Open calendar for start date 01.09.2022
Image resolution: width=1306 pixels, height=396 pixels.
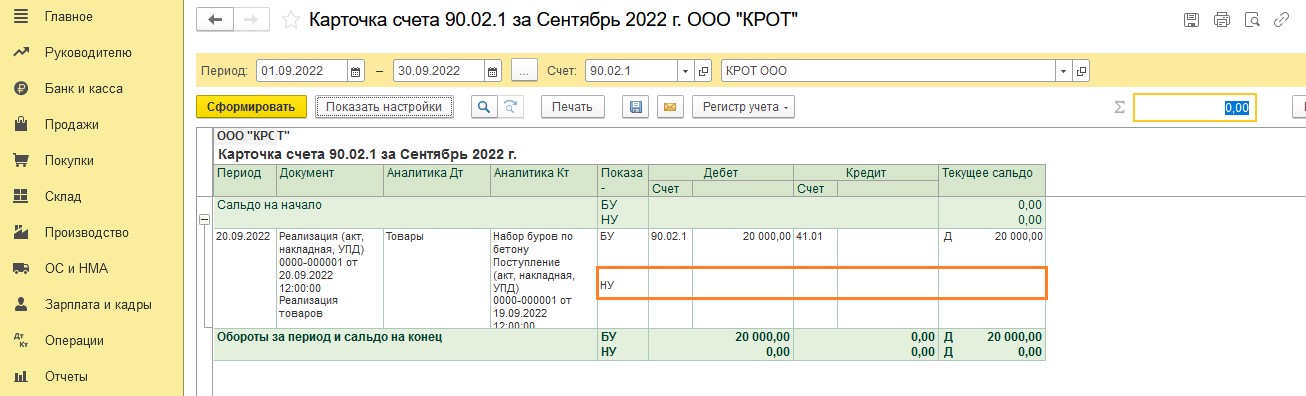(x=356, y=72)
